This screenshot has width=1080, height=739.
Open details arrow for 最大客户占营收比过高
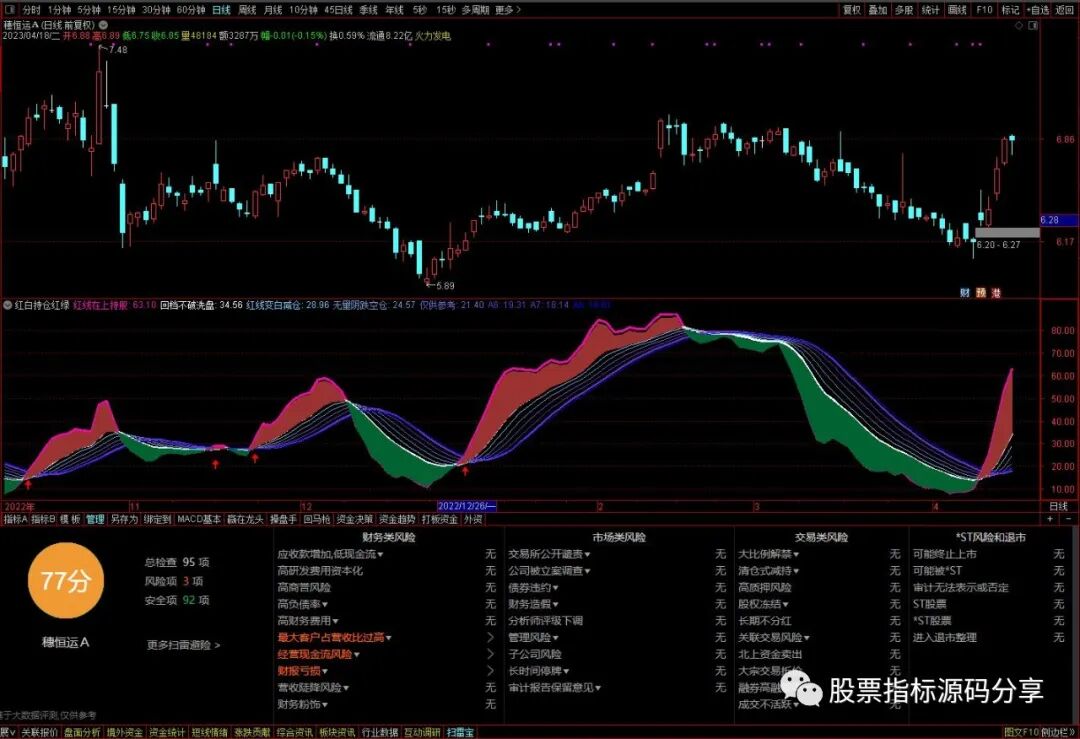coord(490,638)
